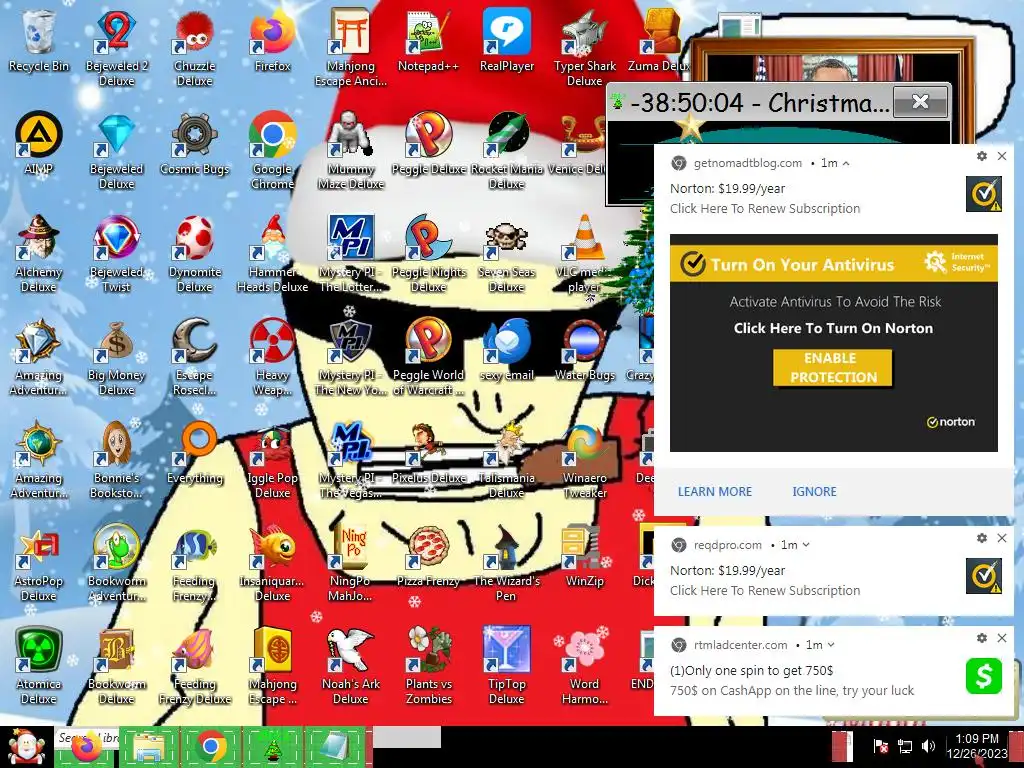Open Noah's Ark Deluxe shortcut
1024x768 pixels.
coord(351,666)
